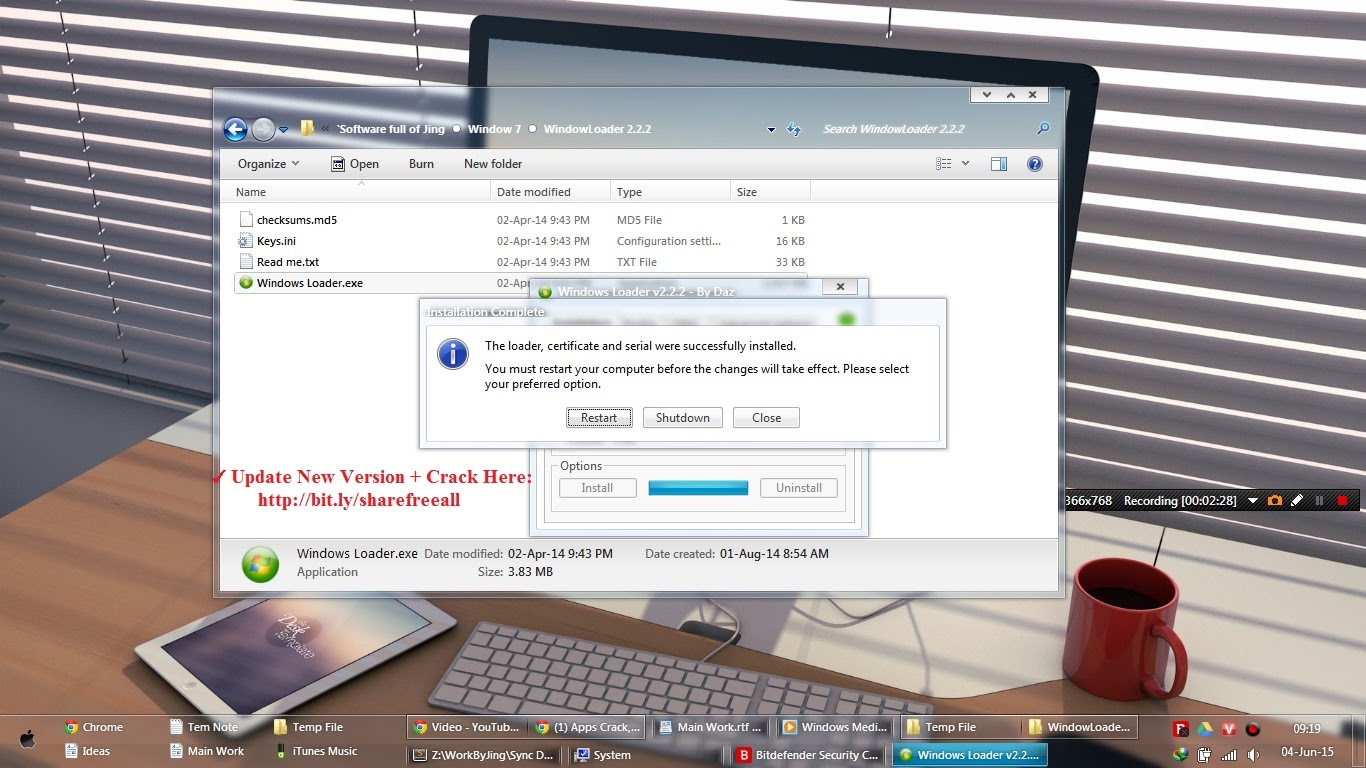Switch to the WindowLoader folder taskbar button
This screenshot has height=768, width=1366.
click(x=1080, y=727)
